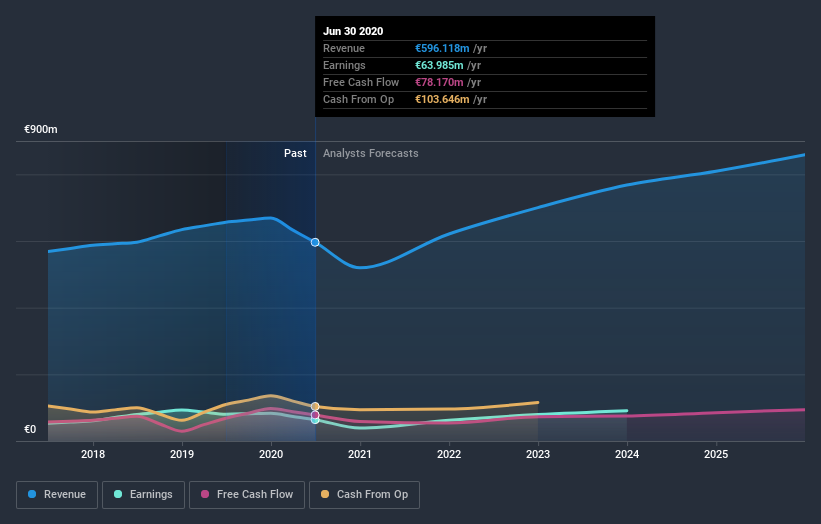Click the Revenue data point marker on blue line
Viewport: 821px width, 524px height.
pyautogui.click(x=315, y=242)
